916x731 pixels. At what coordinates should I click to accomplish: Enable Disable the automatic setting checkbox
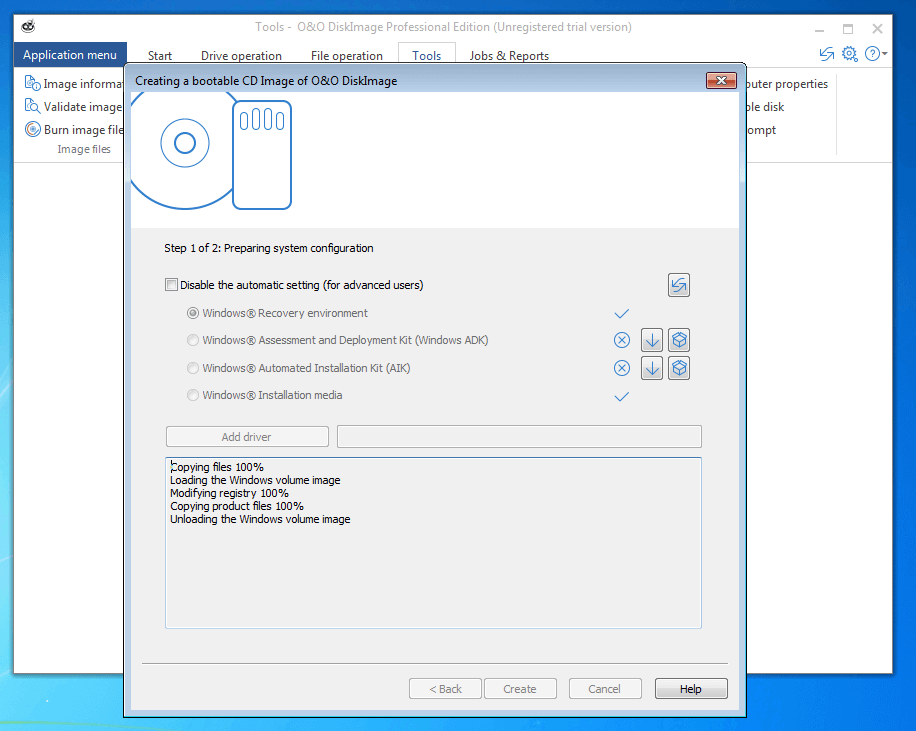(171, 285)
